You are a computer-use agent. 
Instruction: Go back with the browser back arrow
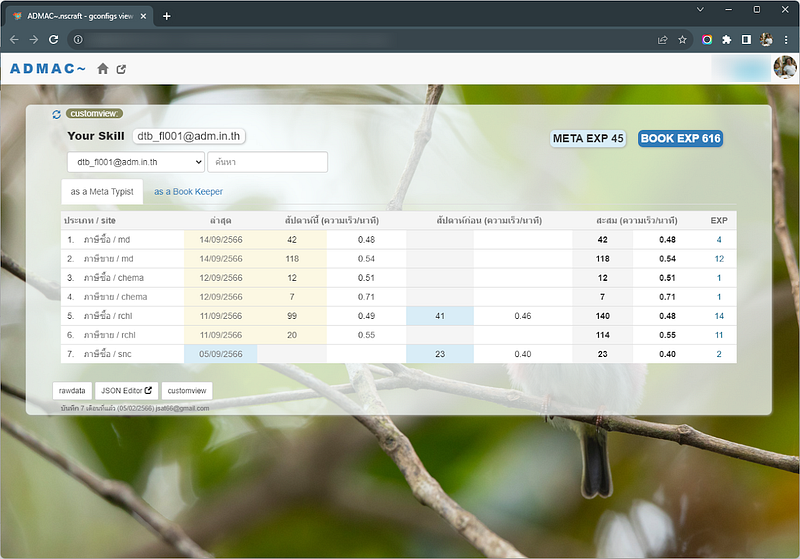pyautogui.click(x=14, y=40)
